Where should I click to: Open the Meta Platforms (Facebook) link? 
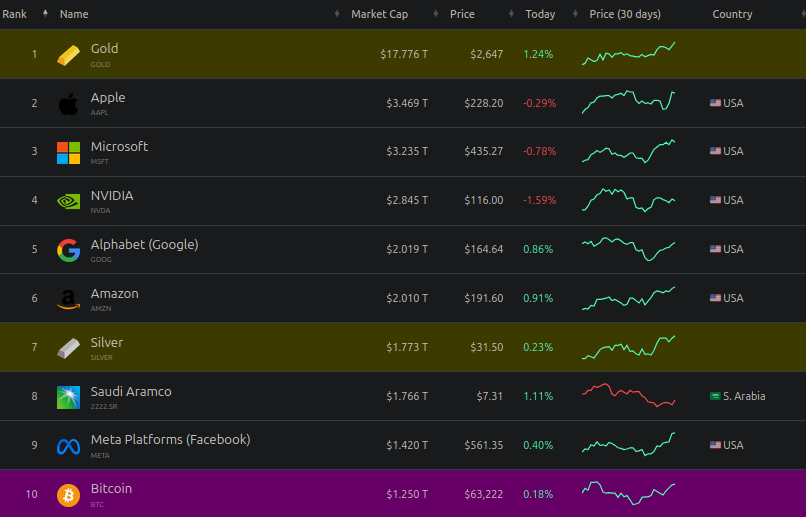click(170, 440)
